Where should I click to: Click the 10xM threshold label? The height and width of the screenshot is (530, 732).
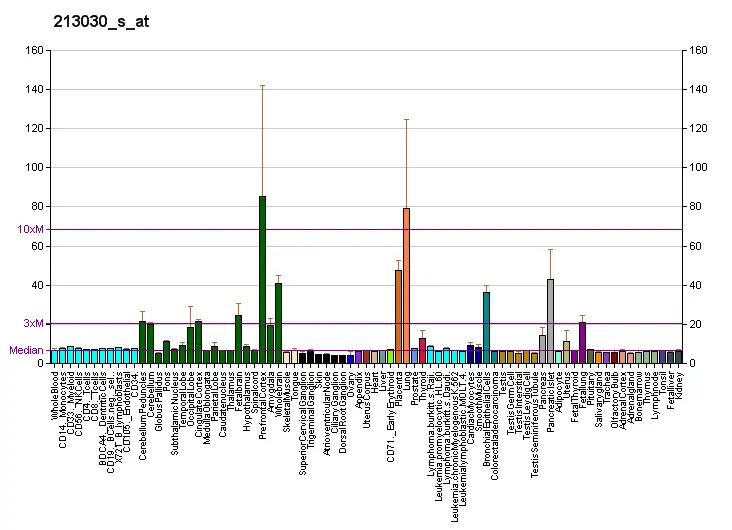click(x=30, y=230)
